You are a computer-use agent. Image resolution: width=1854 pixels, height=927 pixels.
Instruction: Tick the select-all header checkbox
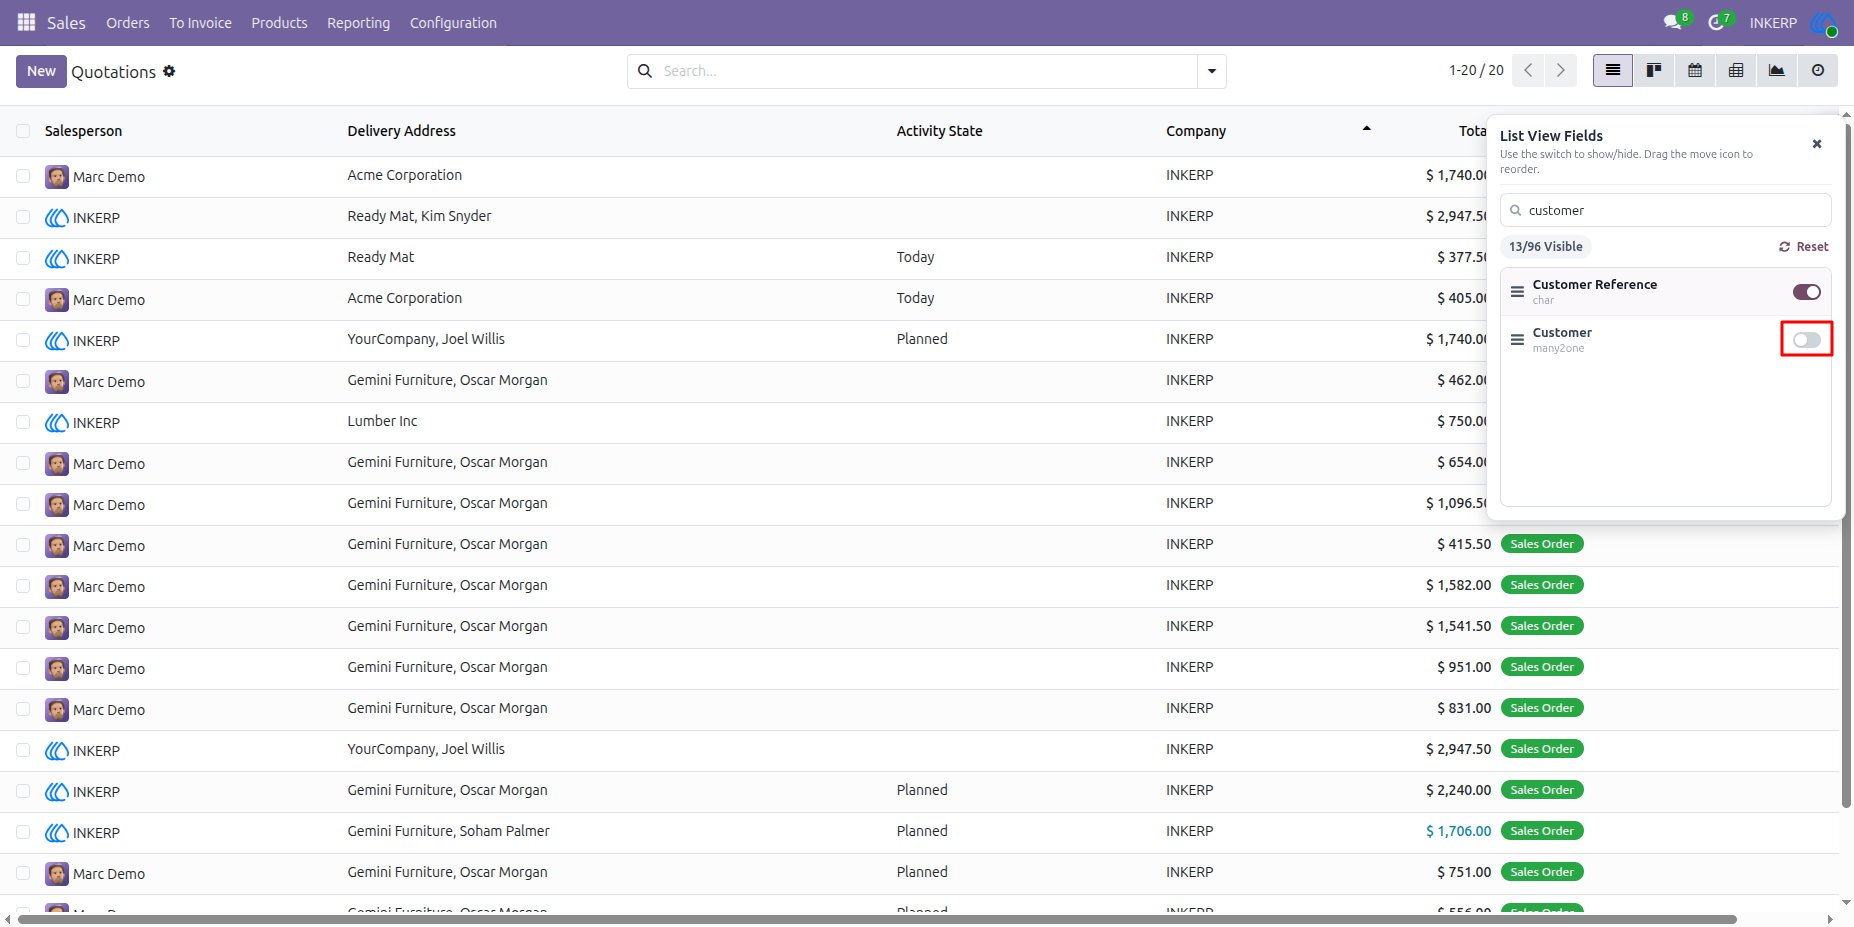[x=23, y=131]
